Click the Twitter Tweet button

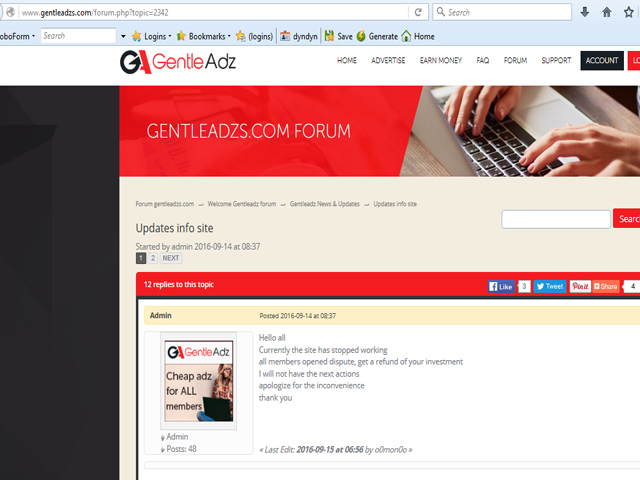pyautogui.click(x=550, y=287)
